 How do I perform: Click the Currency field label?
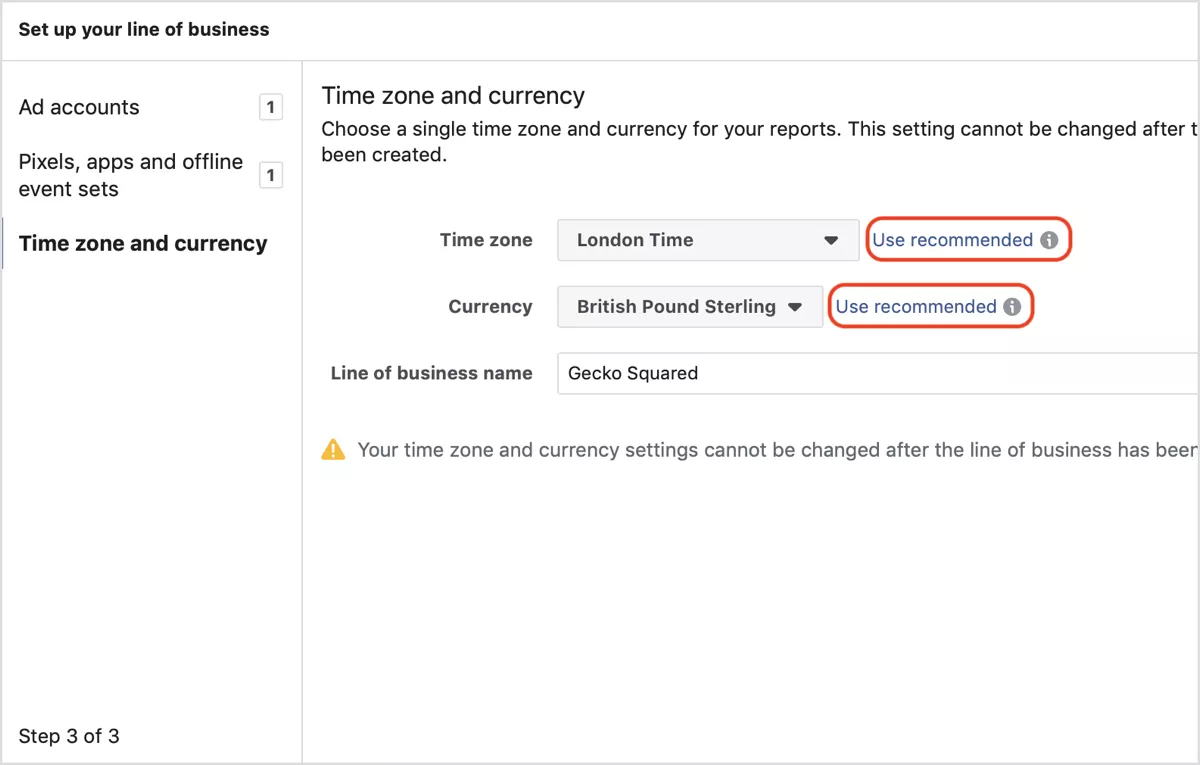(x=490, y=307)
